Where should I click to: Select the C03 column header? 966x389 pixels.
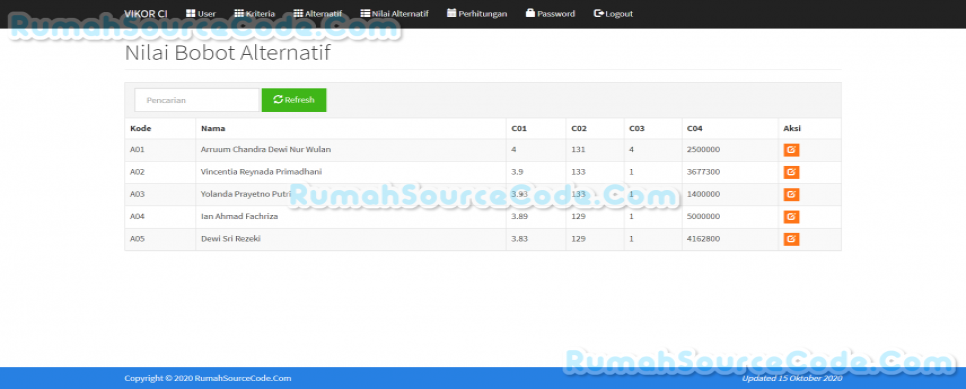[x=637, y=129]
